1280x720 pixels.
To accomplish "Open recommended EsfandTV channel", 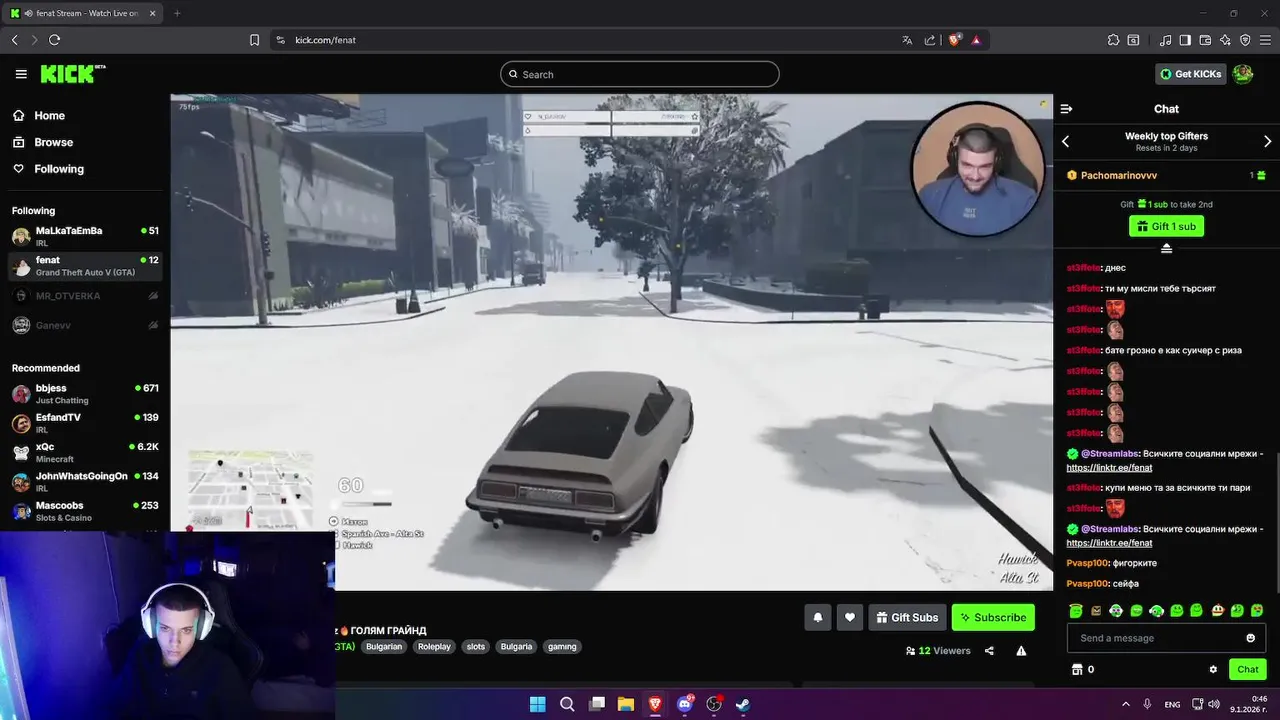I will (85, 423).
